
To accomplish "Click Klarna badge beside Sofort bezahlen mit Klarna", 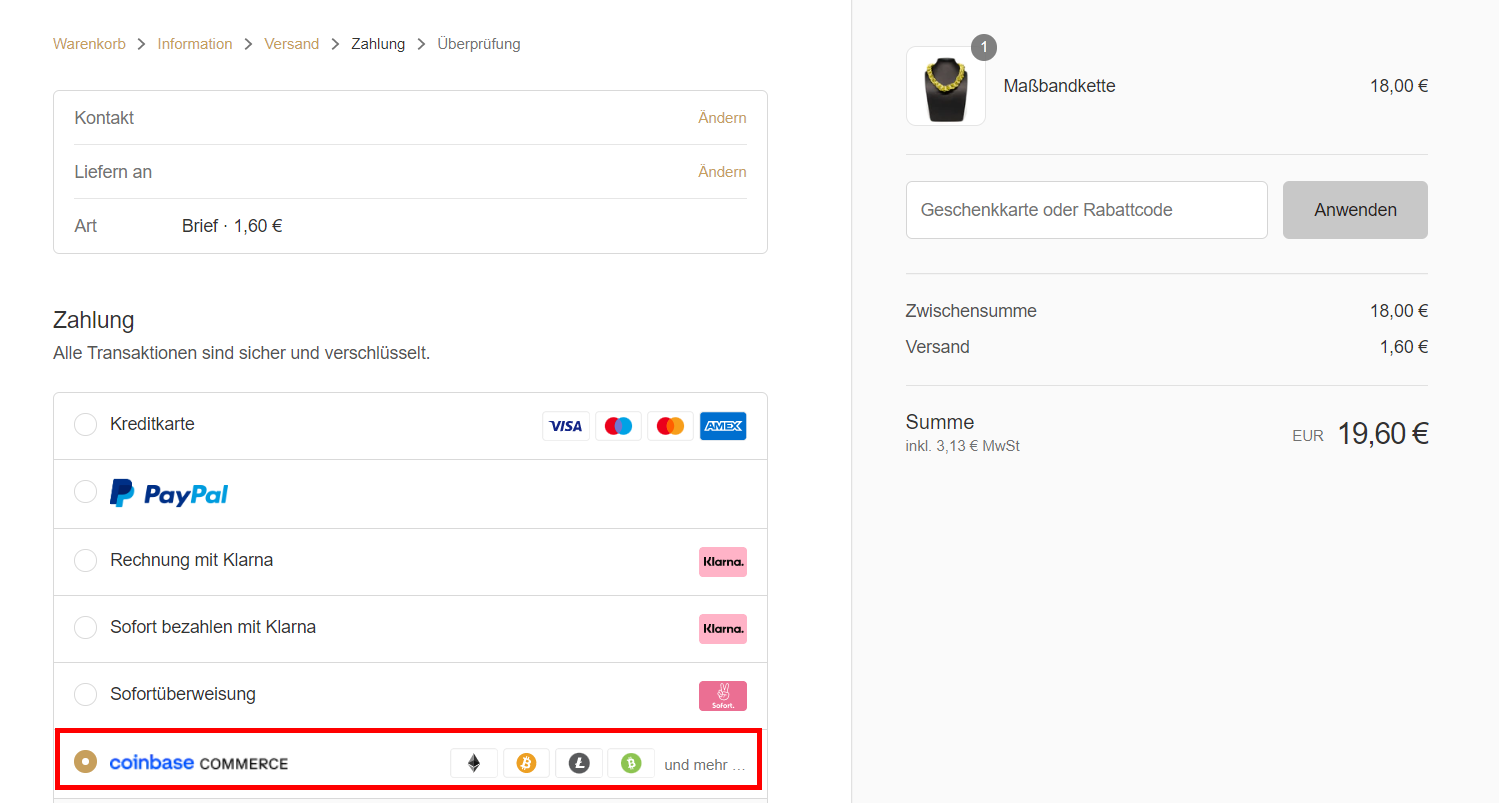I will point(723,629).
